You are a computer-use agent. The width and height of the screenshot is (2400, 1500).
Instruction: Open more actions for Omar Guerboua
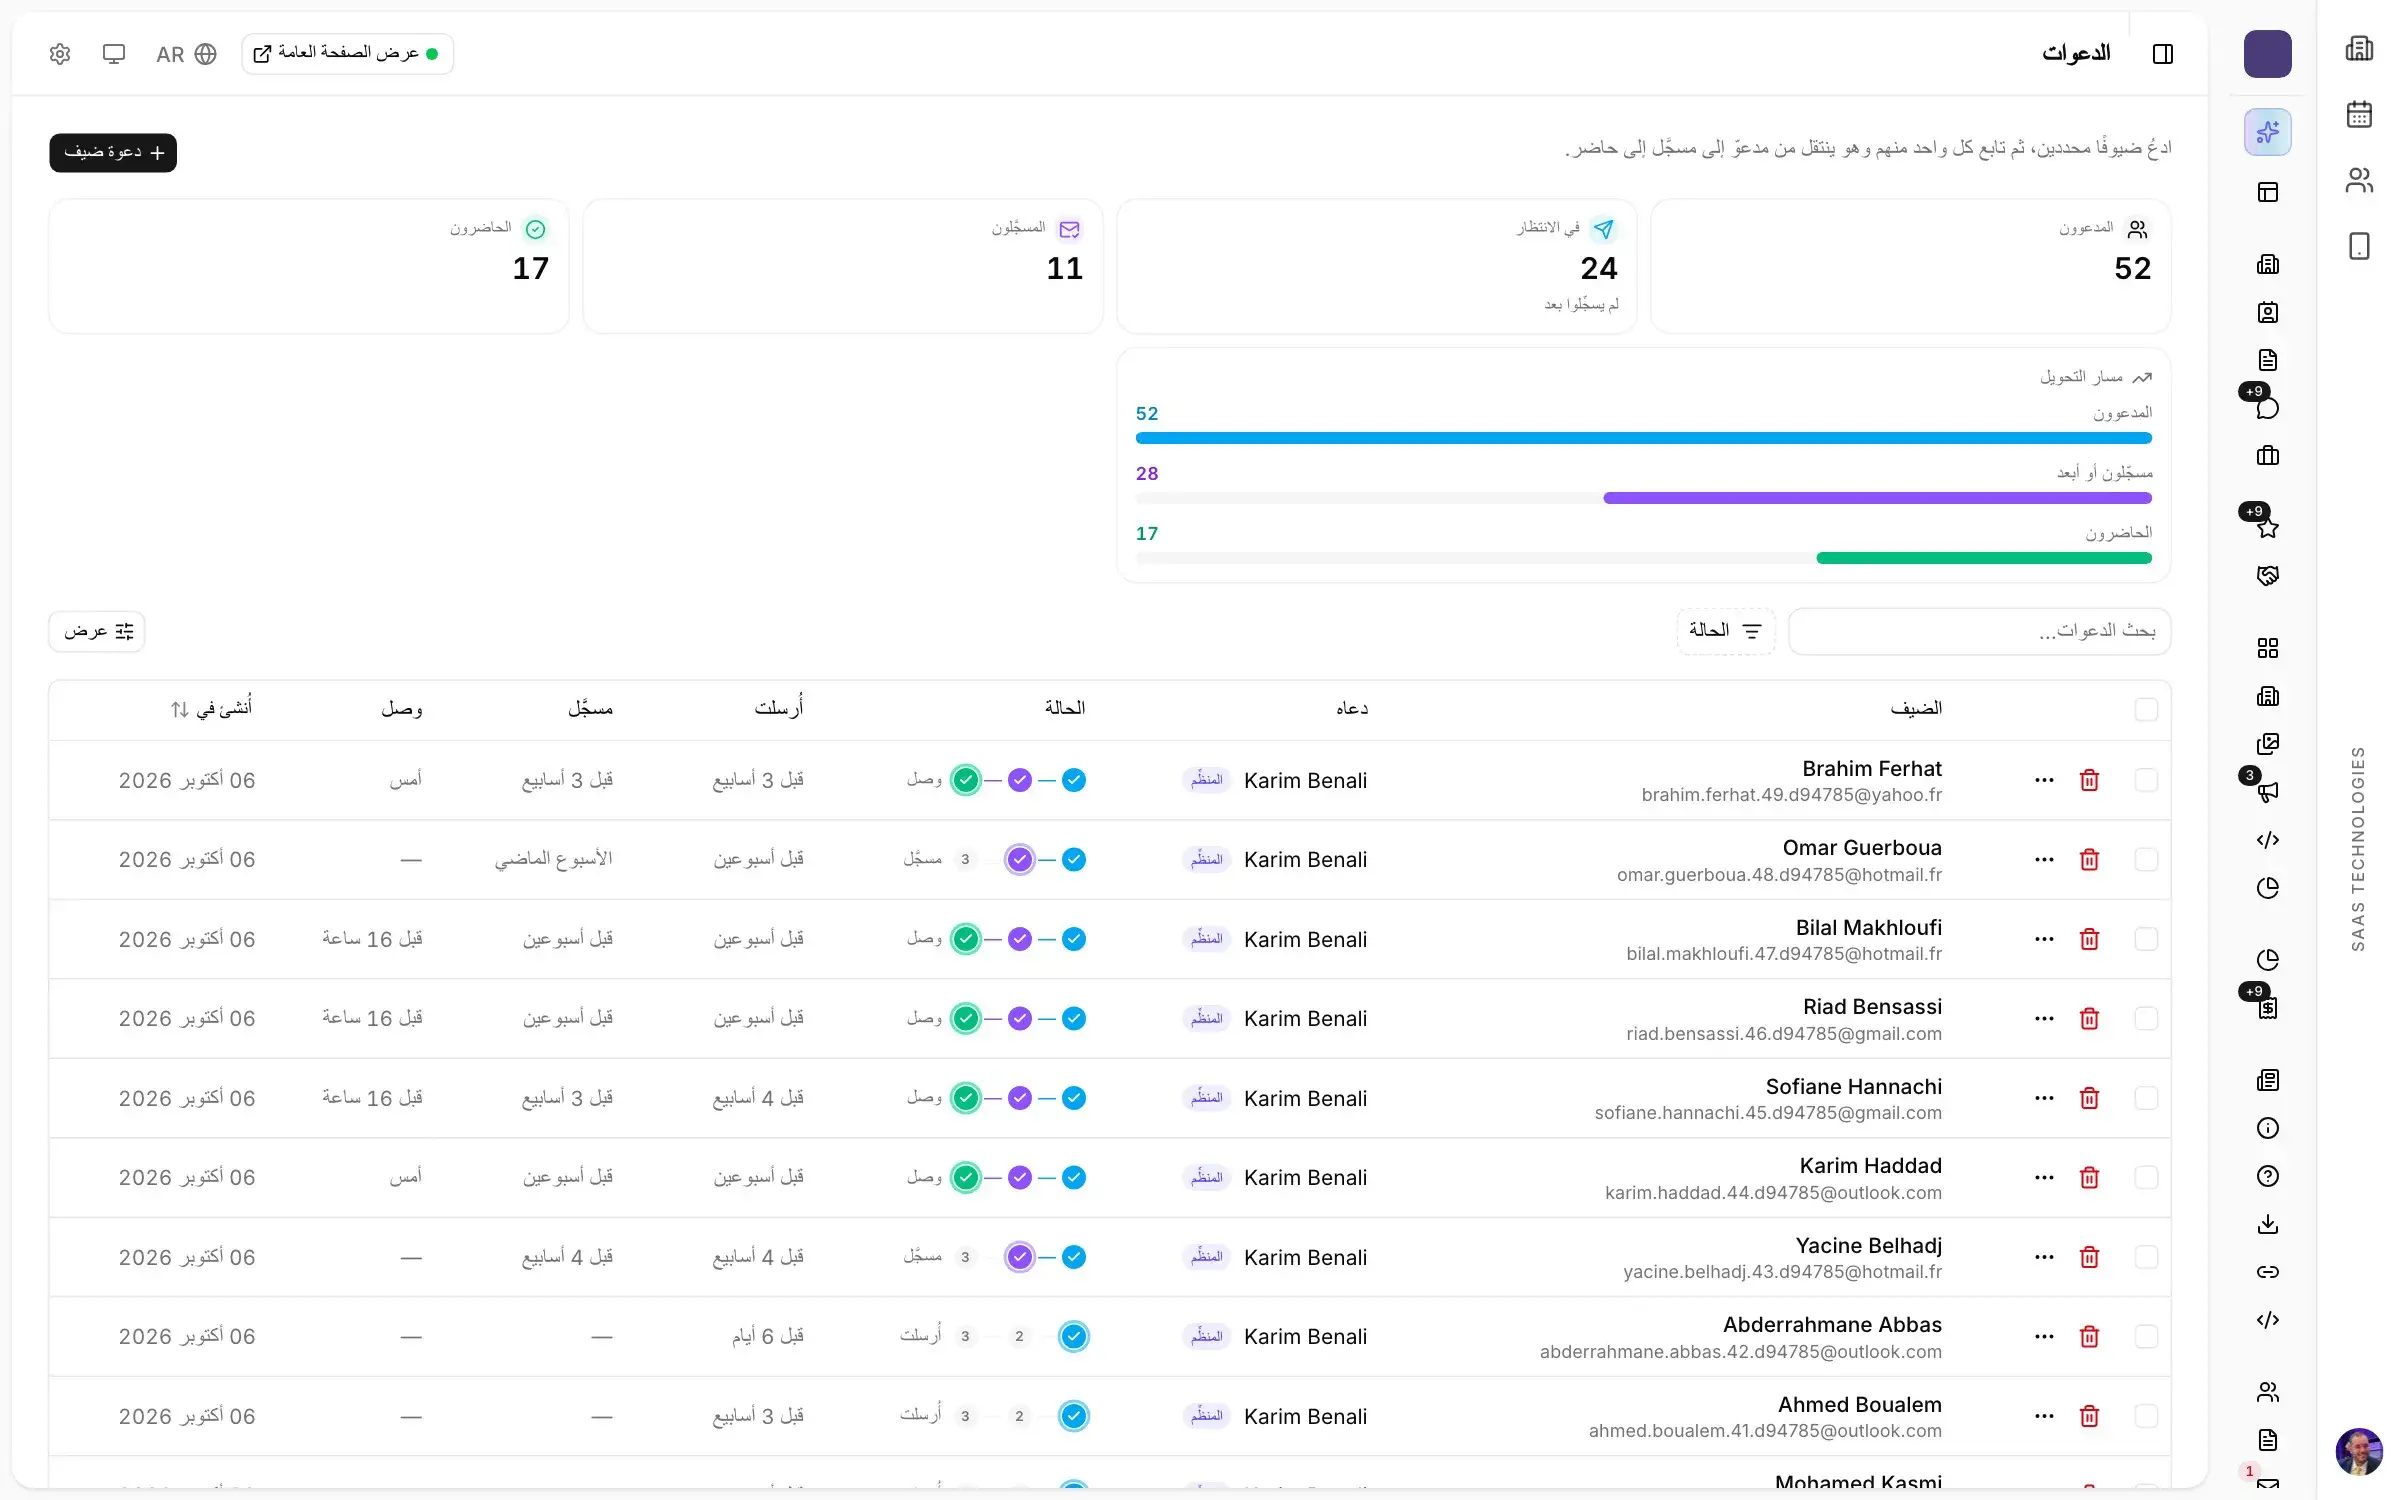click(x=2044, y=860)
